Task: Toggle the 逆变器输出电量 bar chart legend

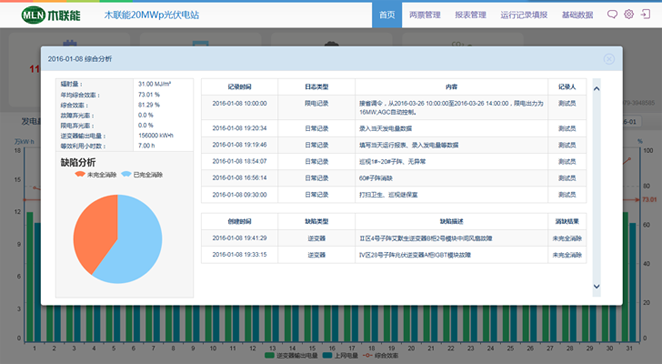Action: pos(291,356)
